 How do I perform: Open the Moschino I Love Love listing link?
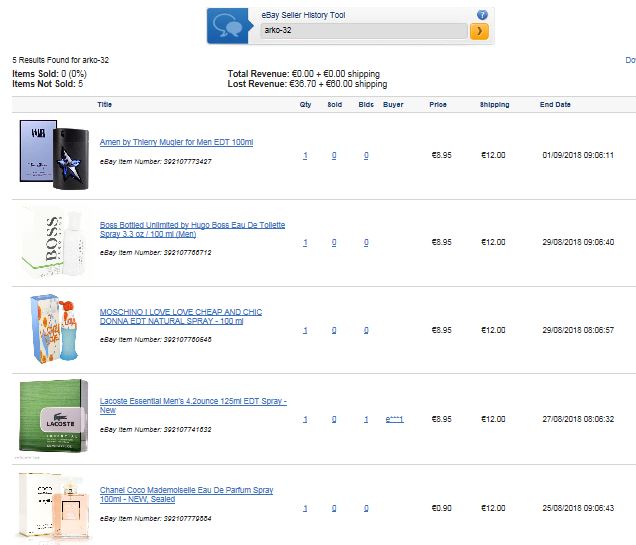click(181, 316)
